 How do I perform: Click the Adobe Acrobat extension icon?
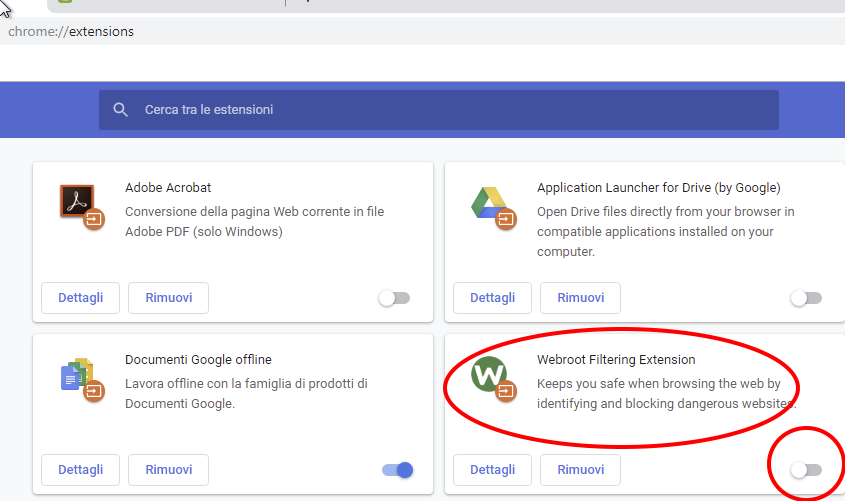click(x=77, y=203)
